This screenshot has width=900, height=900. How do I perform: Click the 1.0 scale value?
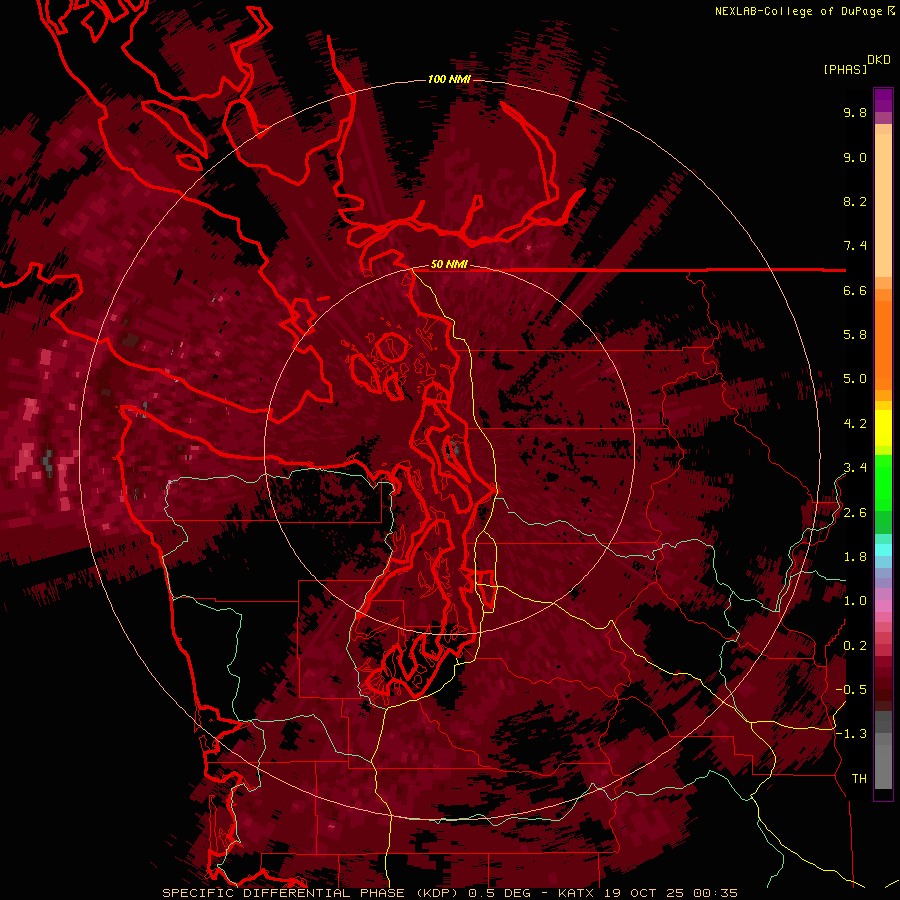pos(855,601)
